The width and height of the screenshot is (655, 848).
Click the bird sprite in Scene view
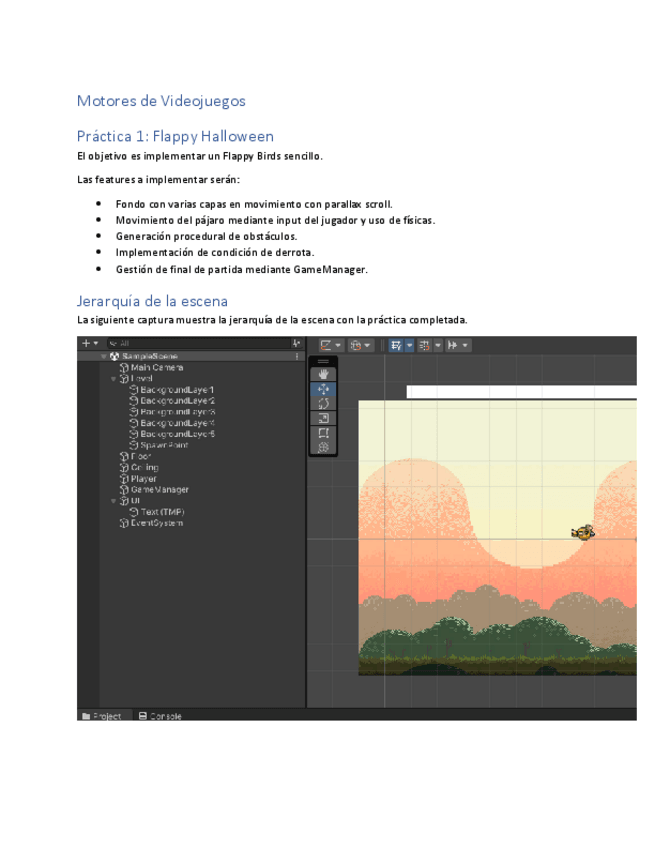click(583, 533)
